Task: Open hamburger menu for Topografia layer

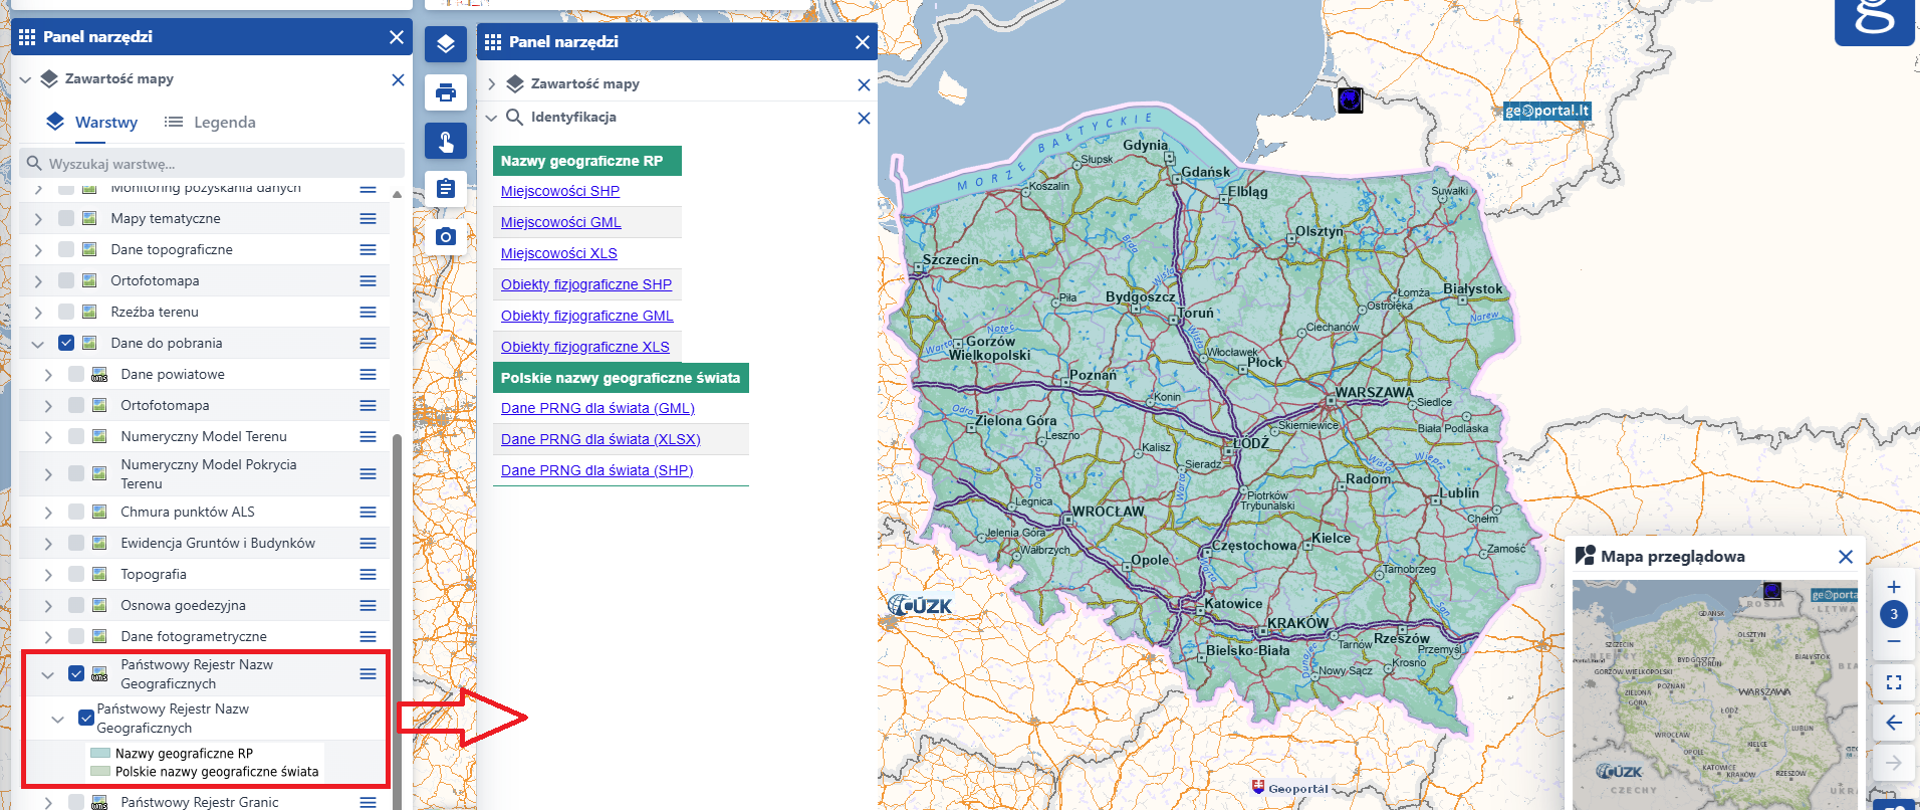Action: click(x=368, y=574)
